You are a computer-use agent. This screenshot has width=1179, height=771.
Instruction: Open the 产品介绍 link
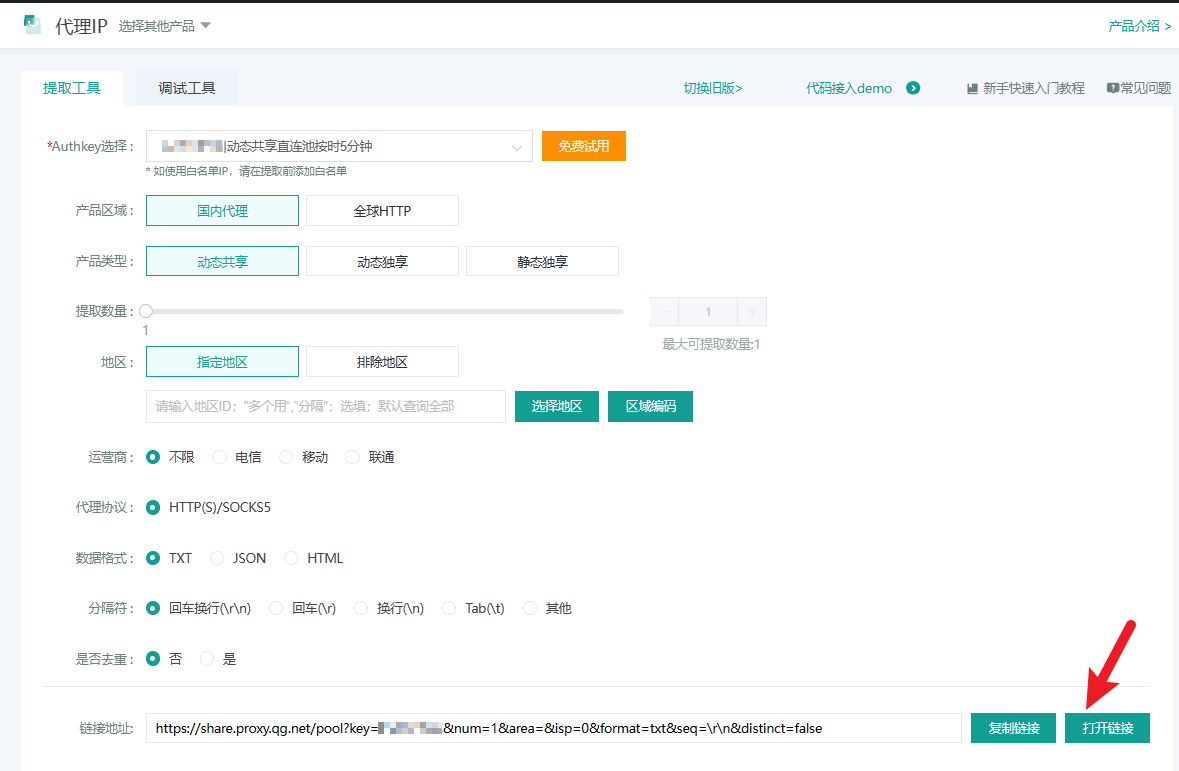tap(1139, 26)
